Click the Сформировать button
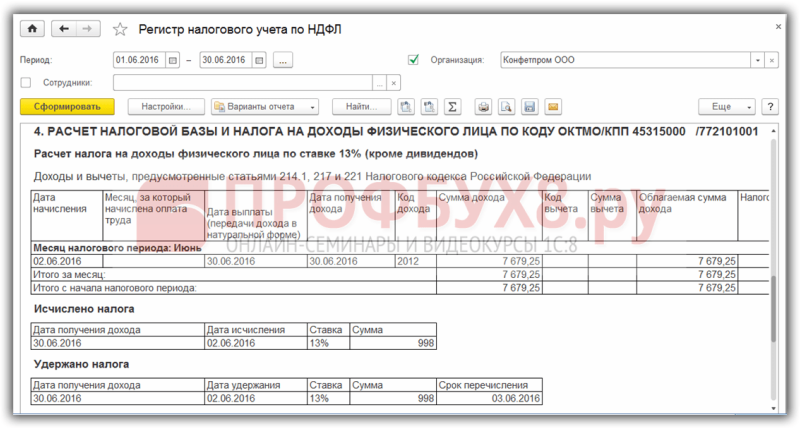Image resolution: width=800 pixels, height=429 pixels. (67, 107)
